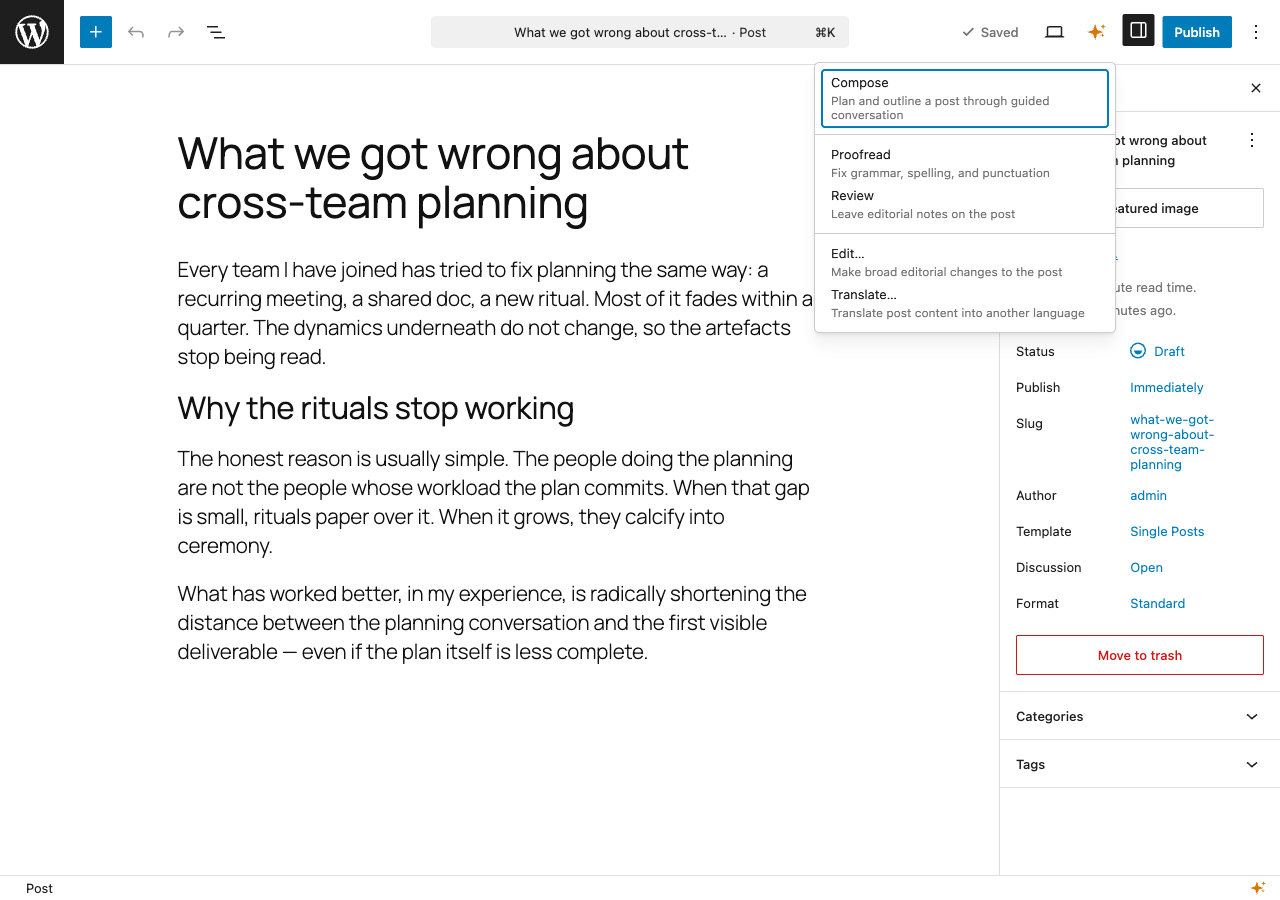Screen dimensions: 1280x900
Task: Click the command palette title field
Action: pos(640,31)
